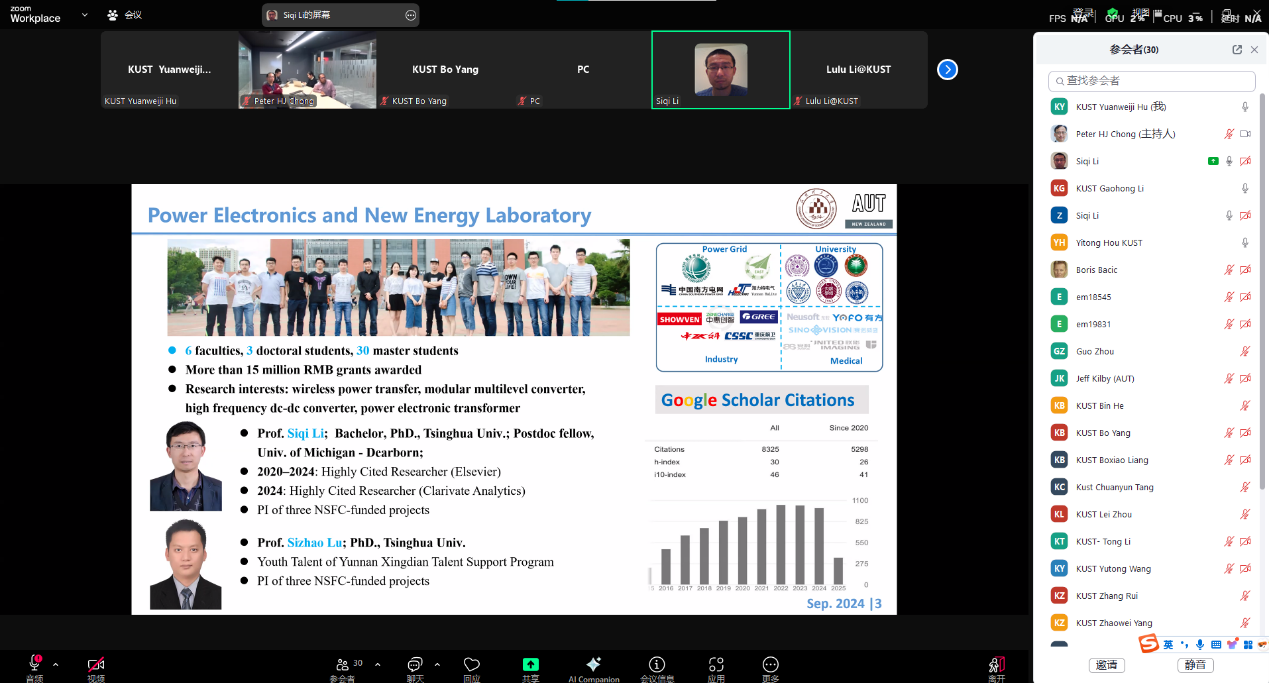
Task: Focus the find participants search field
Action: [1151, 81]
